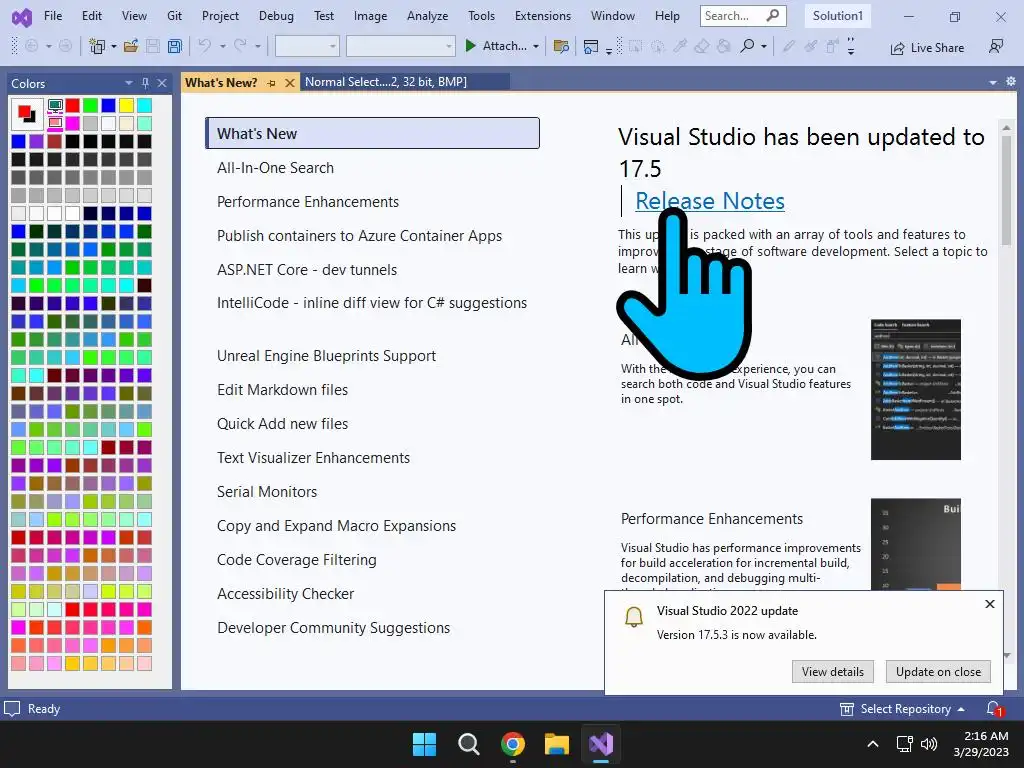Viewport: 1024px width, 768px height.
Task: Click the New Project toolbar icon
Action: [x=97, y=46]
